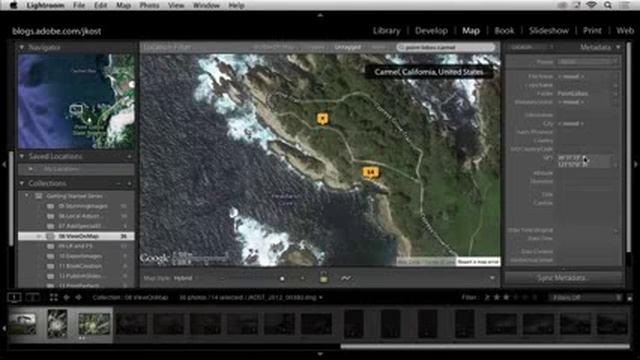Select the 10 collection in list
Image resolution: width=640 pixels, height=360 pixels.
tap(76, 256)
